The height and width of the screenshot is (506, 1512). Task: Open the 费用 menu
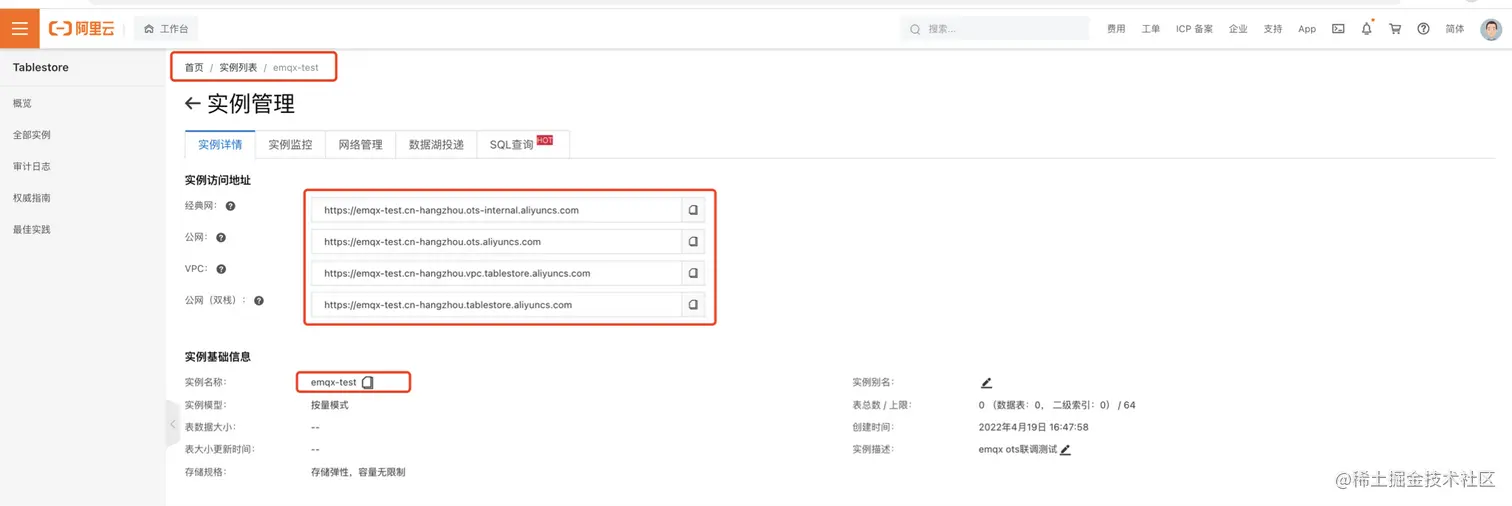(x=1116, y=29)
